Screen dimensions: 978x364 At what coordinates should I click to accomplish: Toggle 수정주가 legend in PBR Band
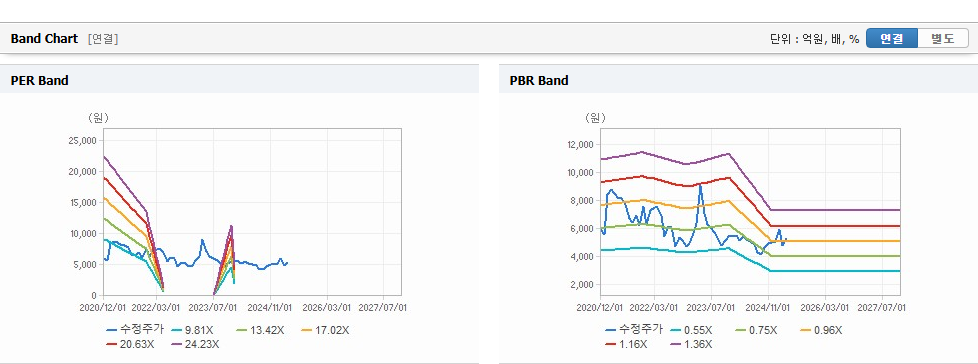(634, 330)
